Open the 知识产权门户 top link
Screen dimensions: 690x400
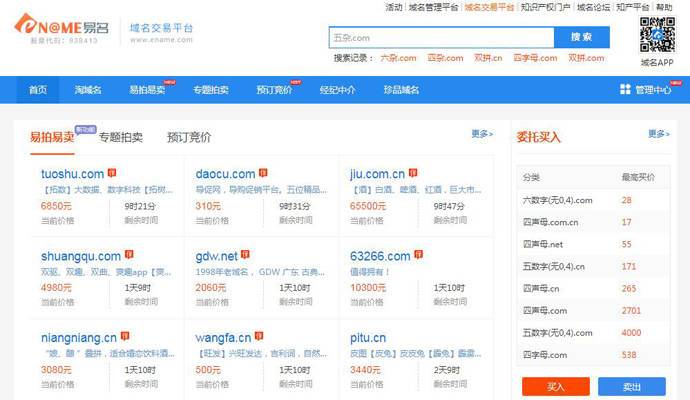pos(545,7)
